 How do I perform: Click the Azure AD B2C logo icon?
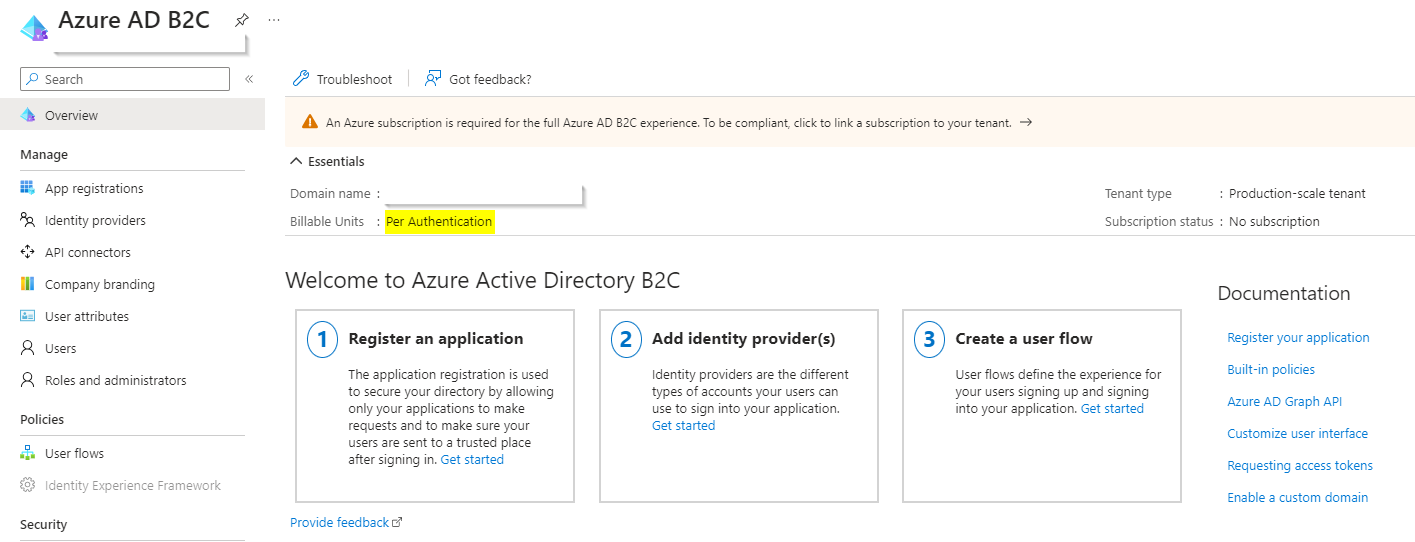pos(34,27)
